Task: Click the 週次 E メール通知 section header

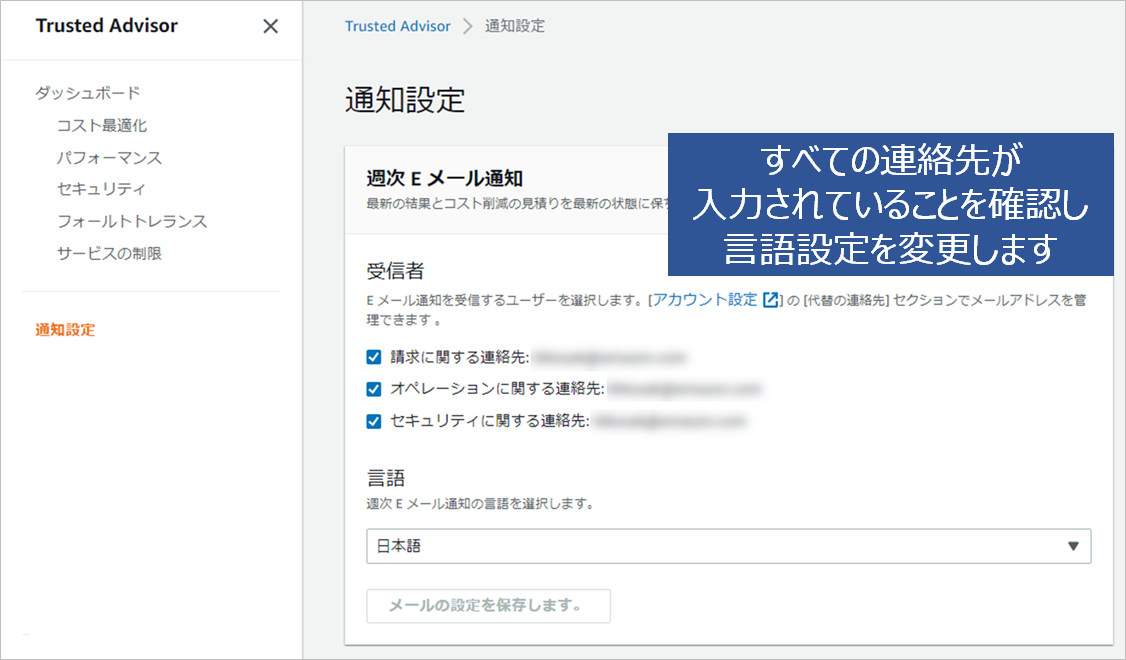Action: [444, 179]
